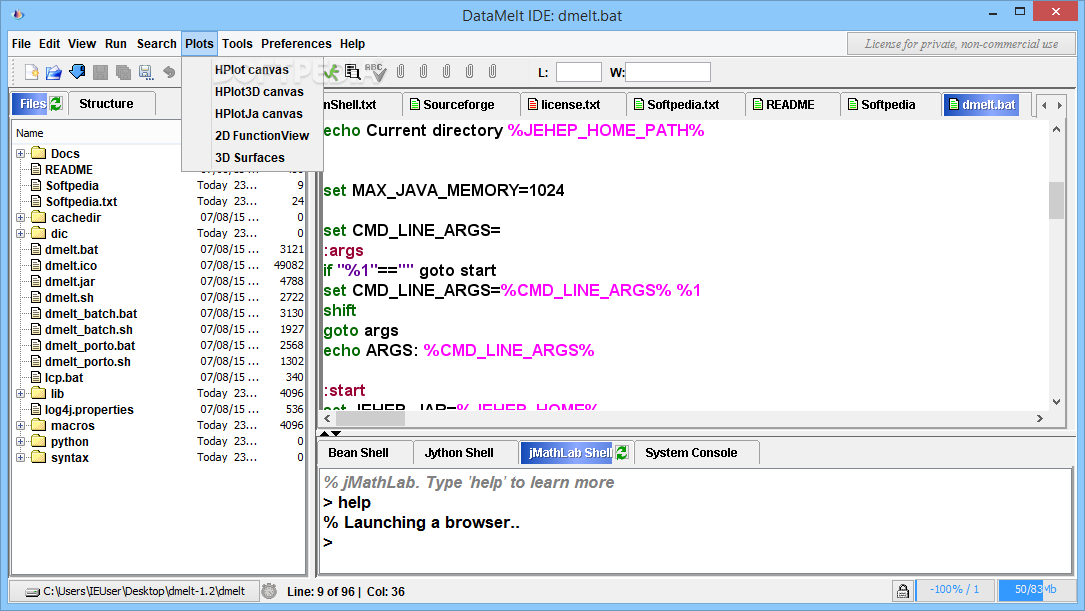Open the File menu
The height and width of the screenshot is (611, 1085).
click(21, 44)
